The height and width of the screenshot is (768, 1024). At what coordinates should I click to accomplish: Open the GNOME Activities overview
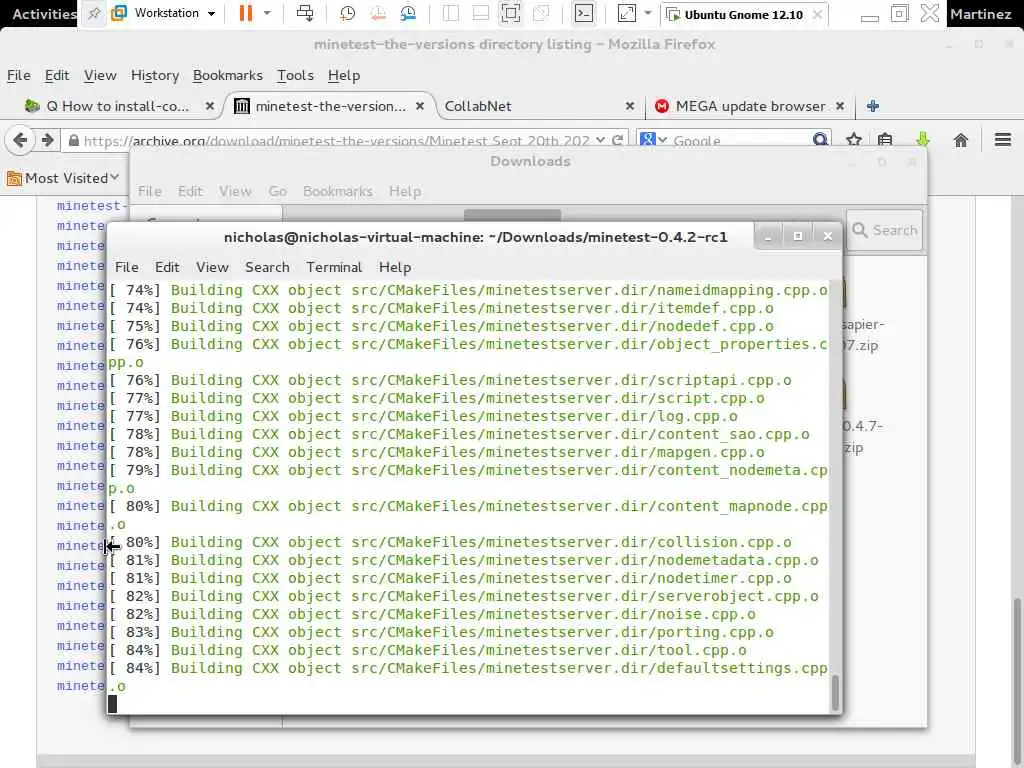point(43,14)
